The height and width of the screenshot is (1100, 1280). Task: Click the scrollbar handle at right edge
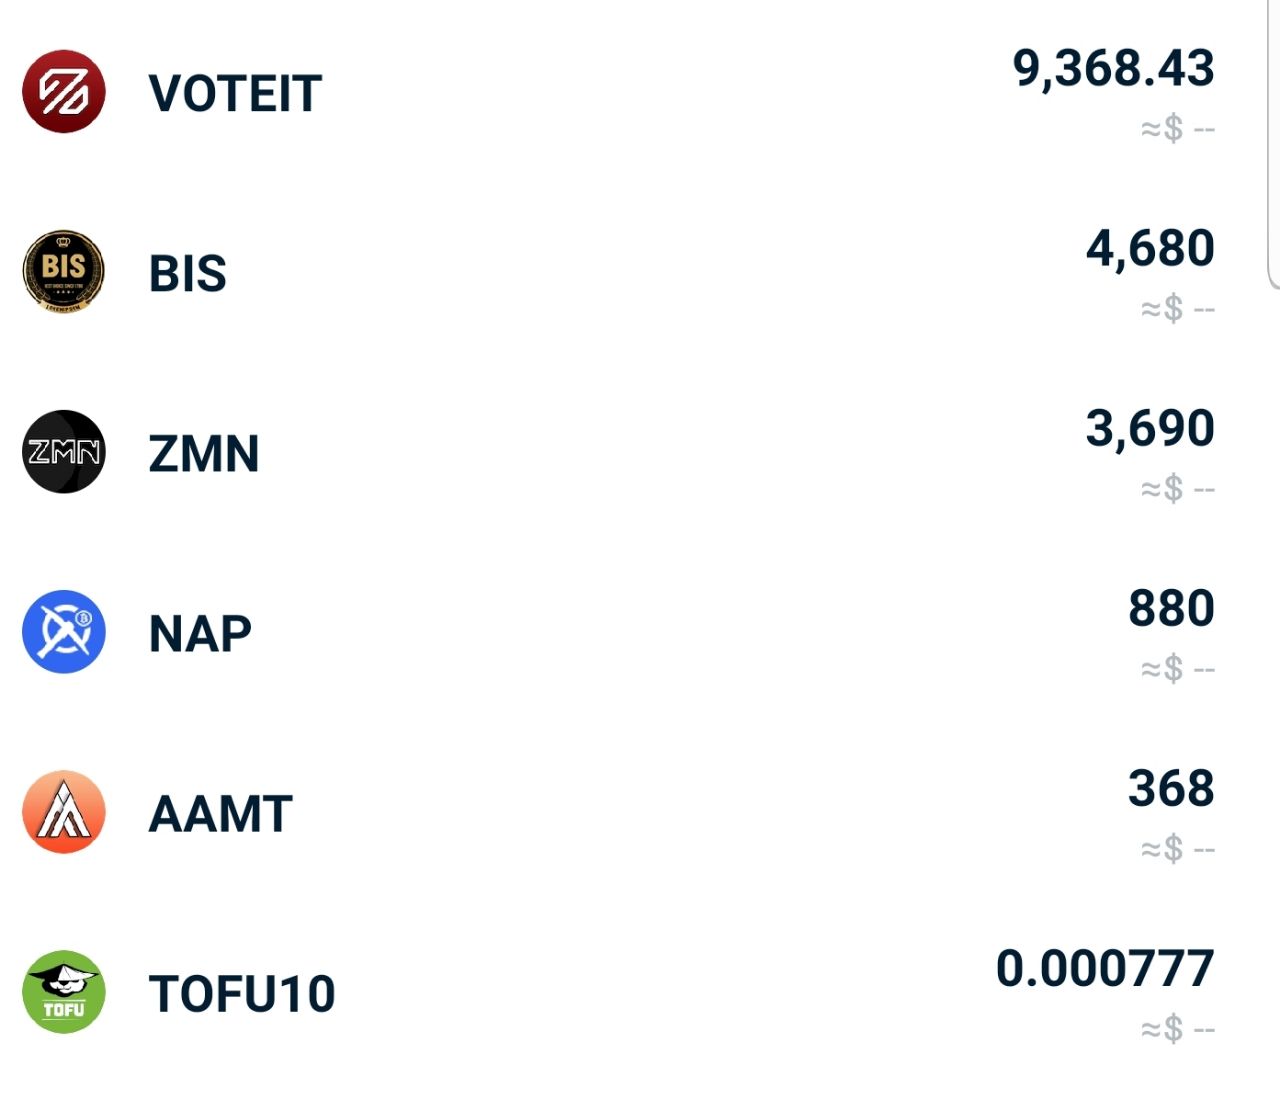click(x=1274, y=145)
